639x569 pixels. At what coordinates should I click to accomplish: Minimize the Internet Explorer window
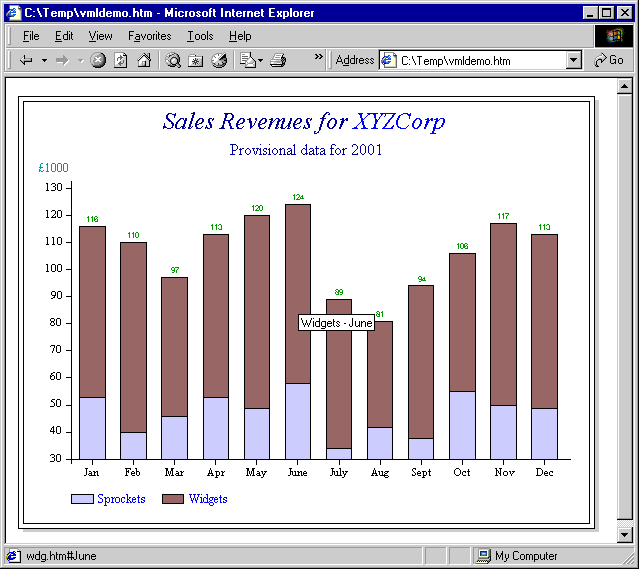point(590,13)
